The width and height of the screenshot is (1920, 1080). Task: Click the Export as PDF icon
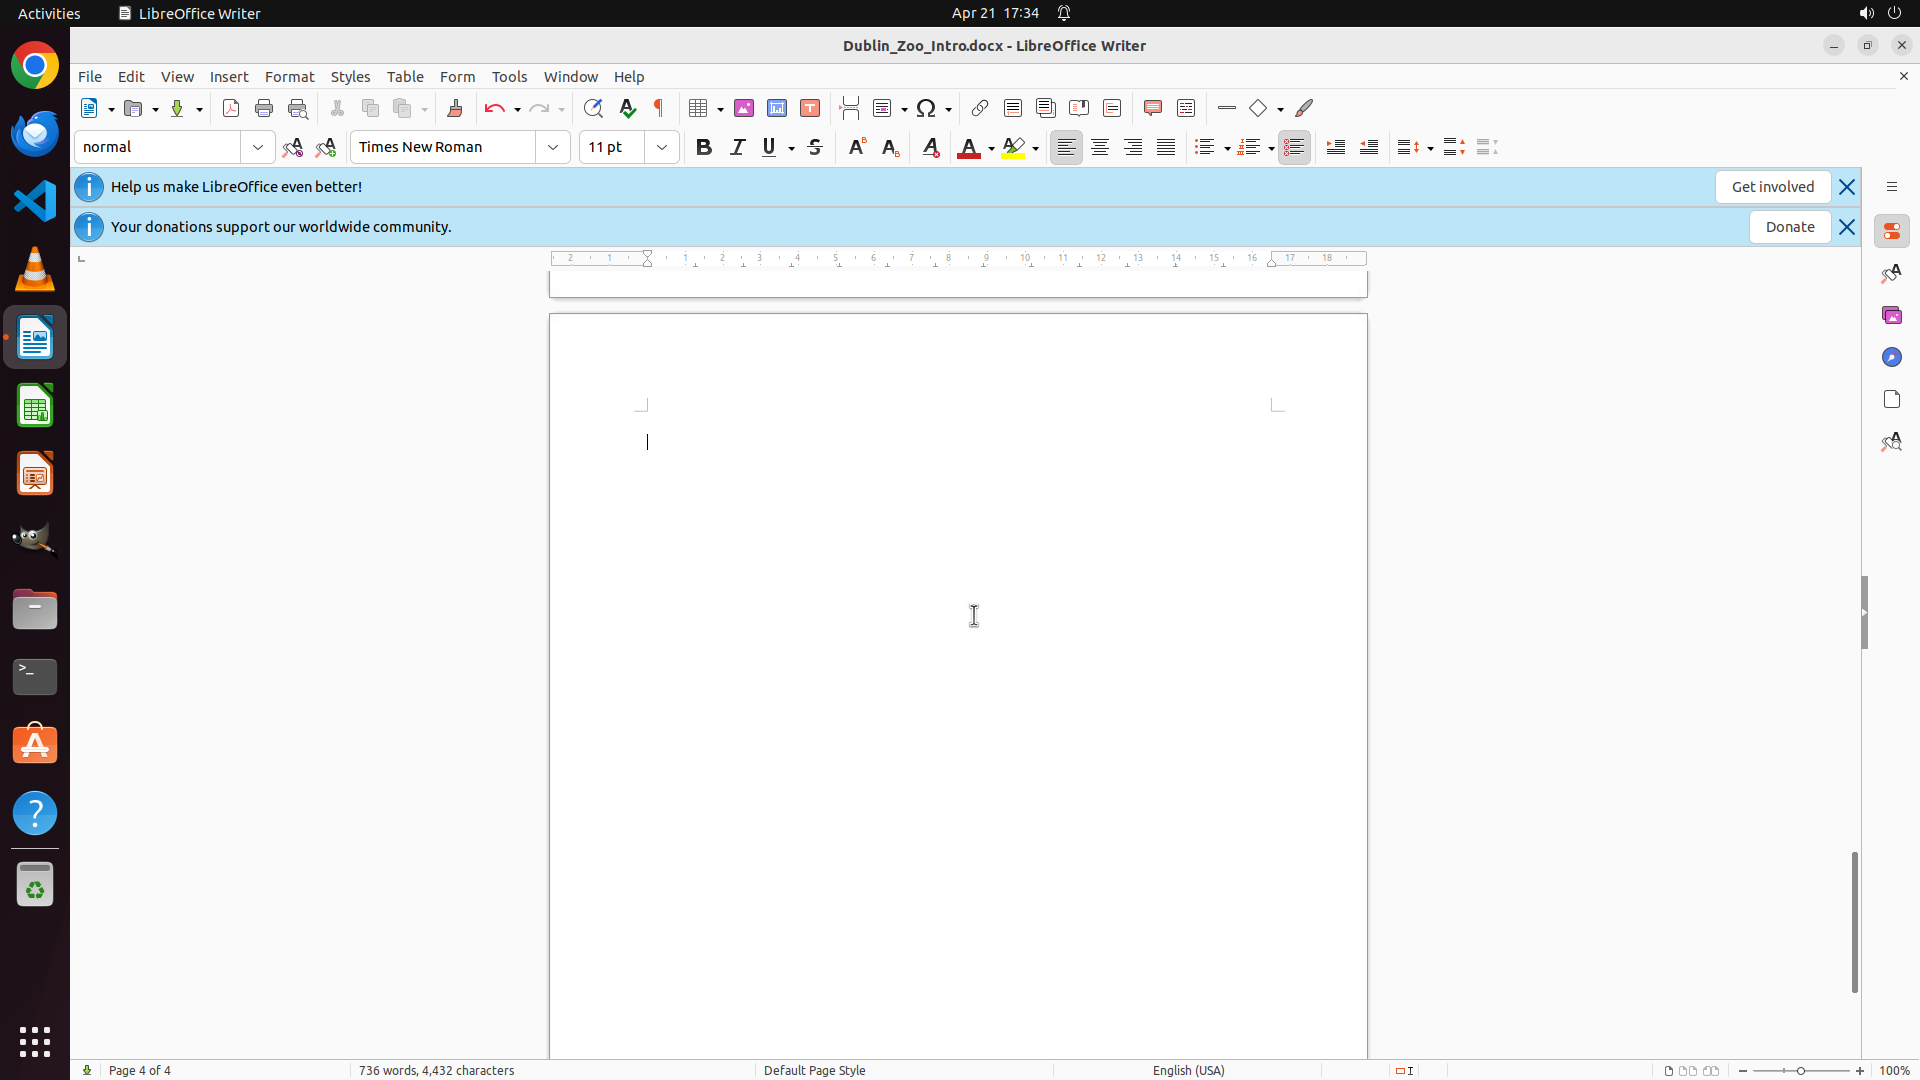point(231,108)
